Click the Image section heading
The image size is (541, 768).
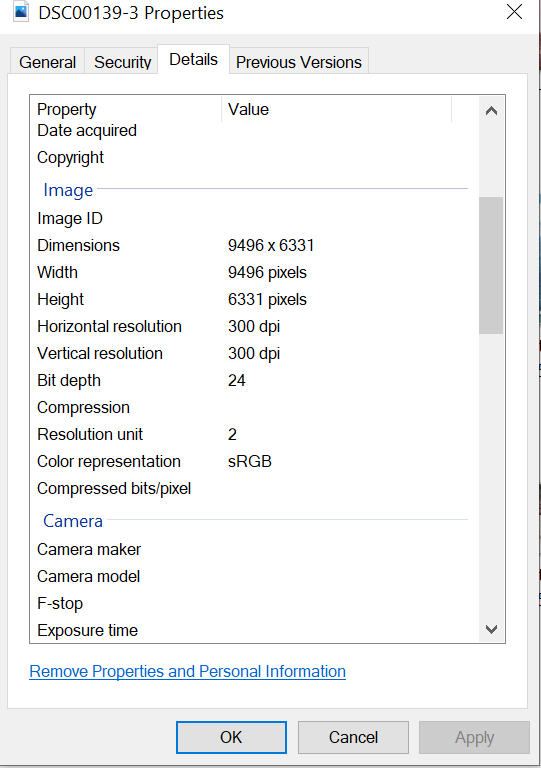coord(68,190)
